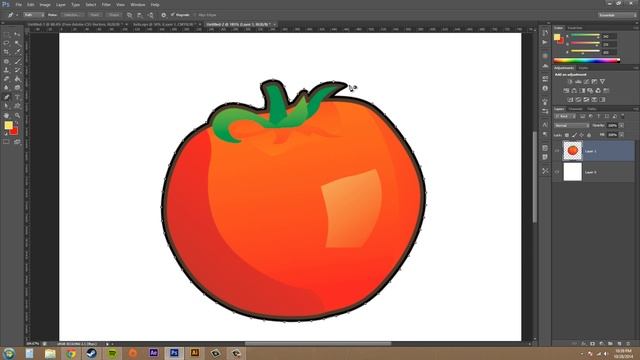Change screen mode from toolbox

17,142
